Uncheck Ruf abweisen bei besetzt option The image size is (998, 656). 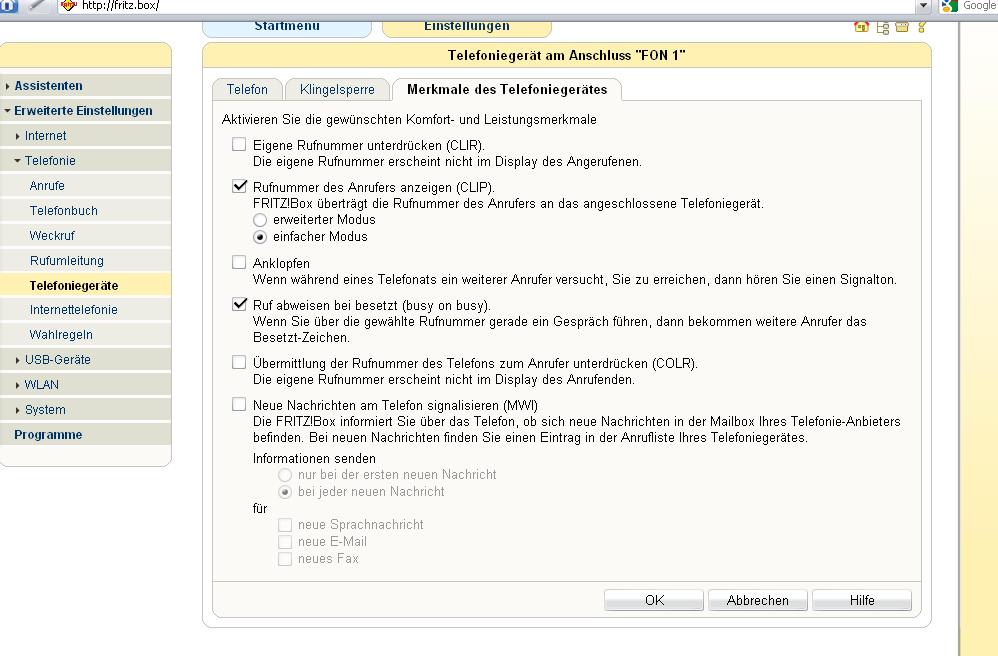coord(239,304)
